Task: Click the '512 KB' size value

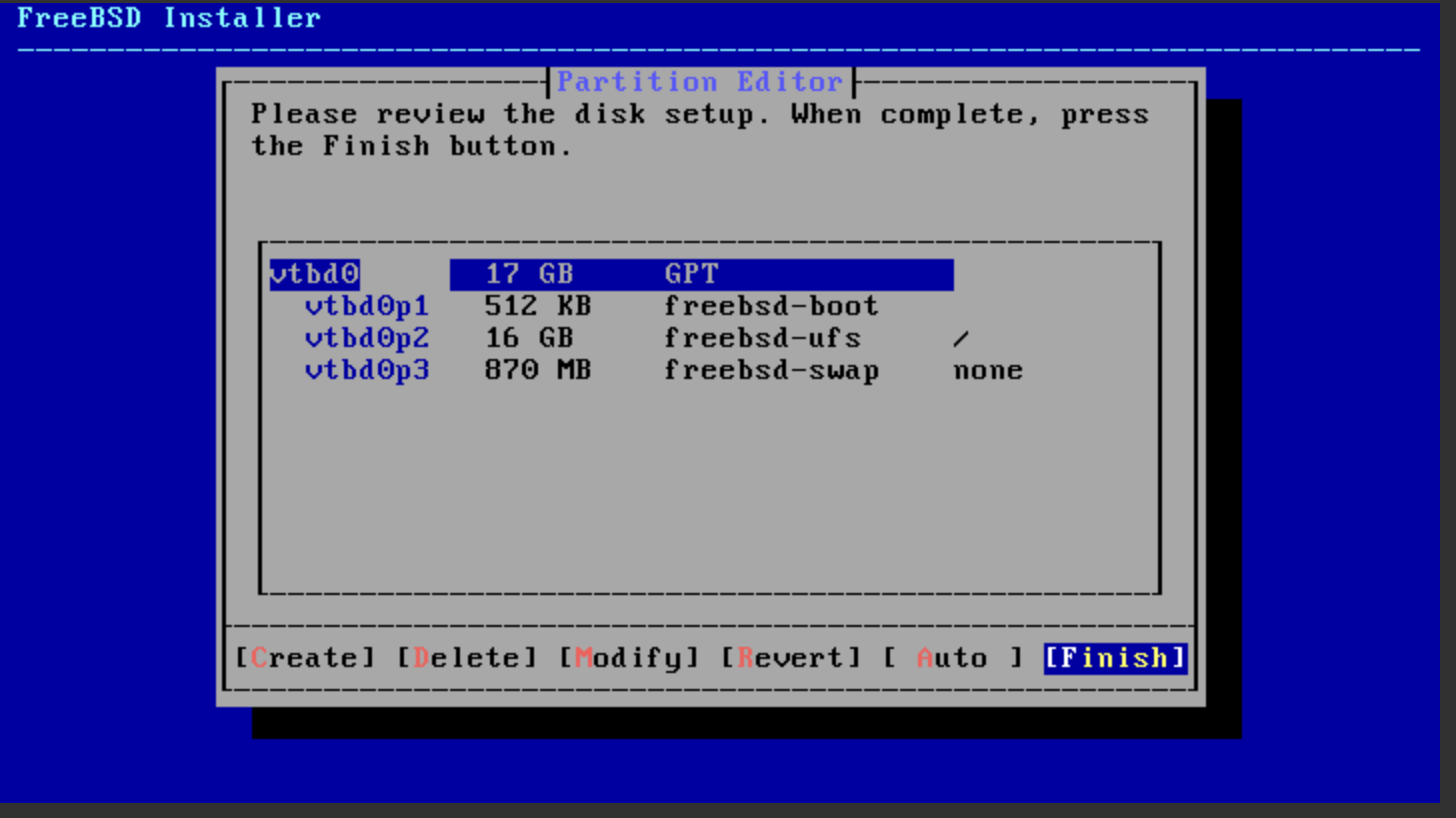Action: tap(538, 306)
